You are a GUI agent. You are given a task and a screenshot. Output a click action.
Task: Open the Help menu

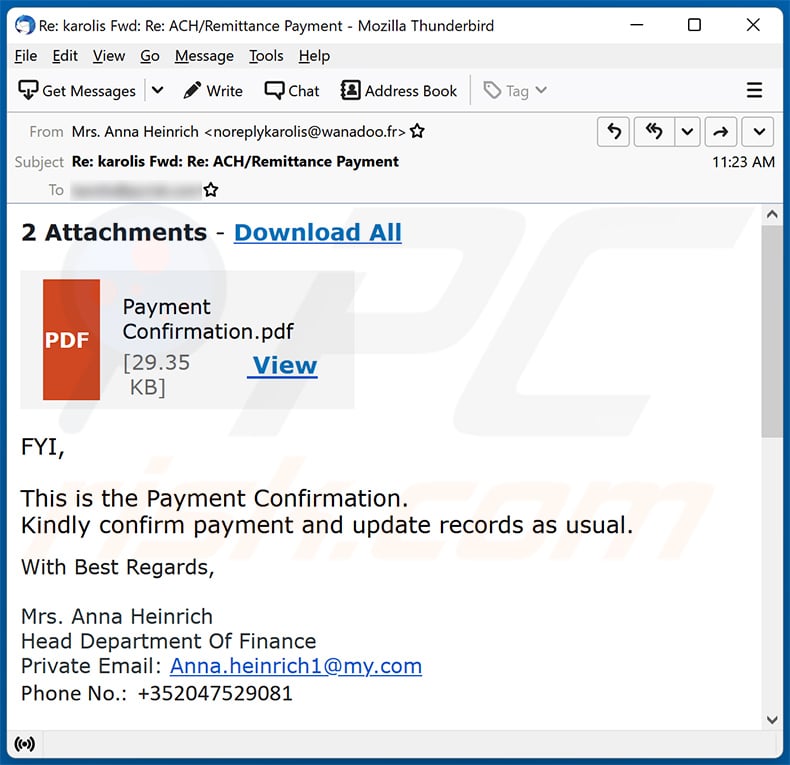pos(314,56)
